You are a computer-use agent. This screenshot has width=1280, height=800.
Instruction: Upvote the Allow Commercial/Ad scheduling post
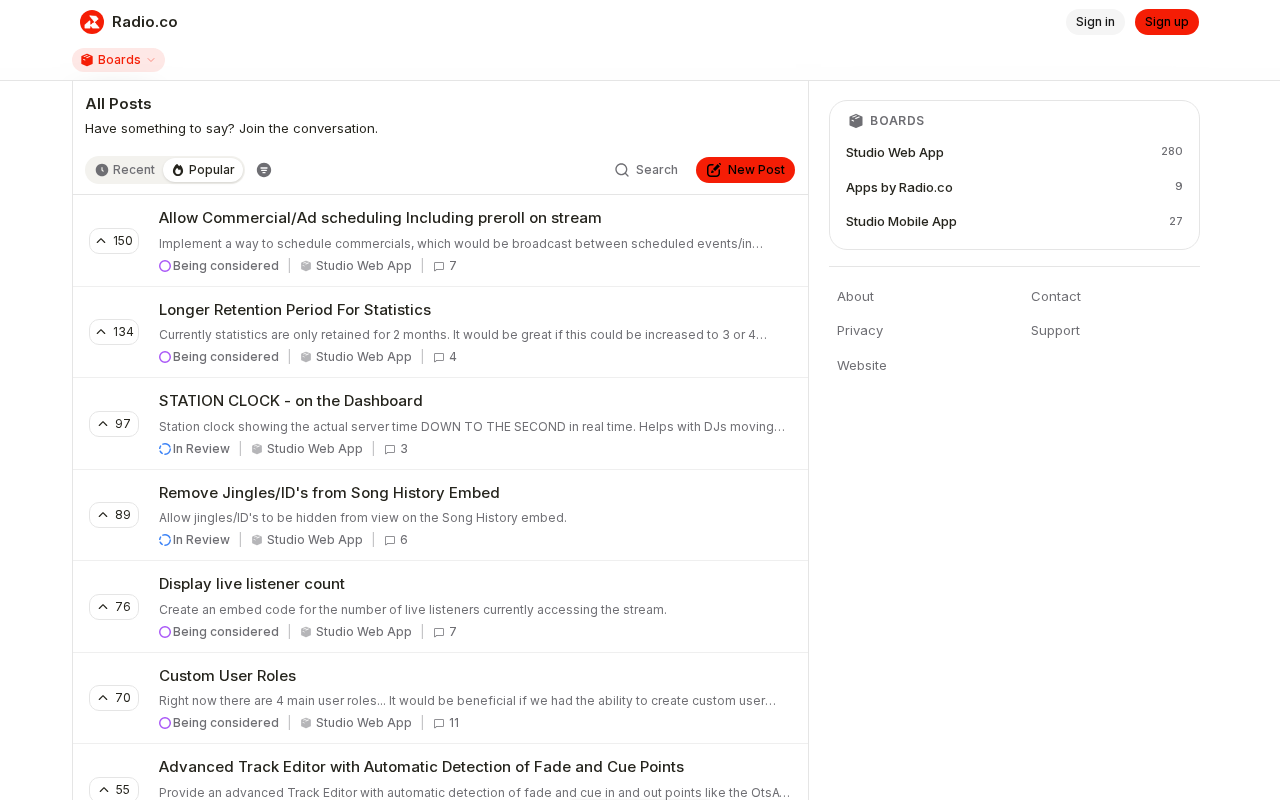tap(114, 241)
